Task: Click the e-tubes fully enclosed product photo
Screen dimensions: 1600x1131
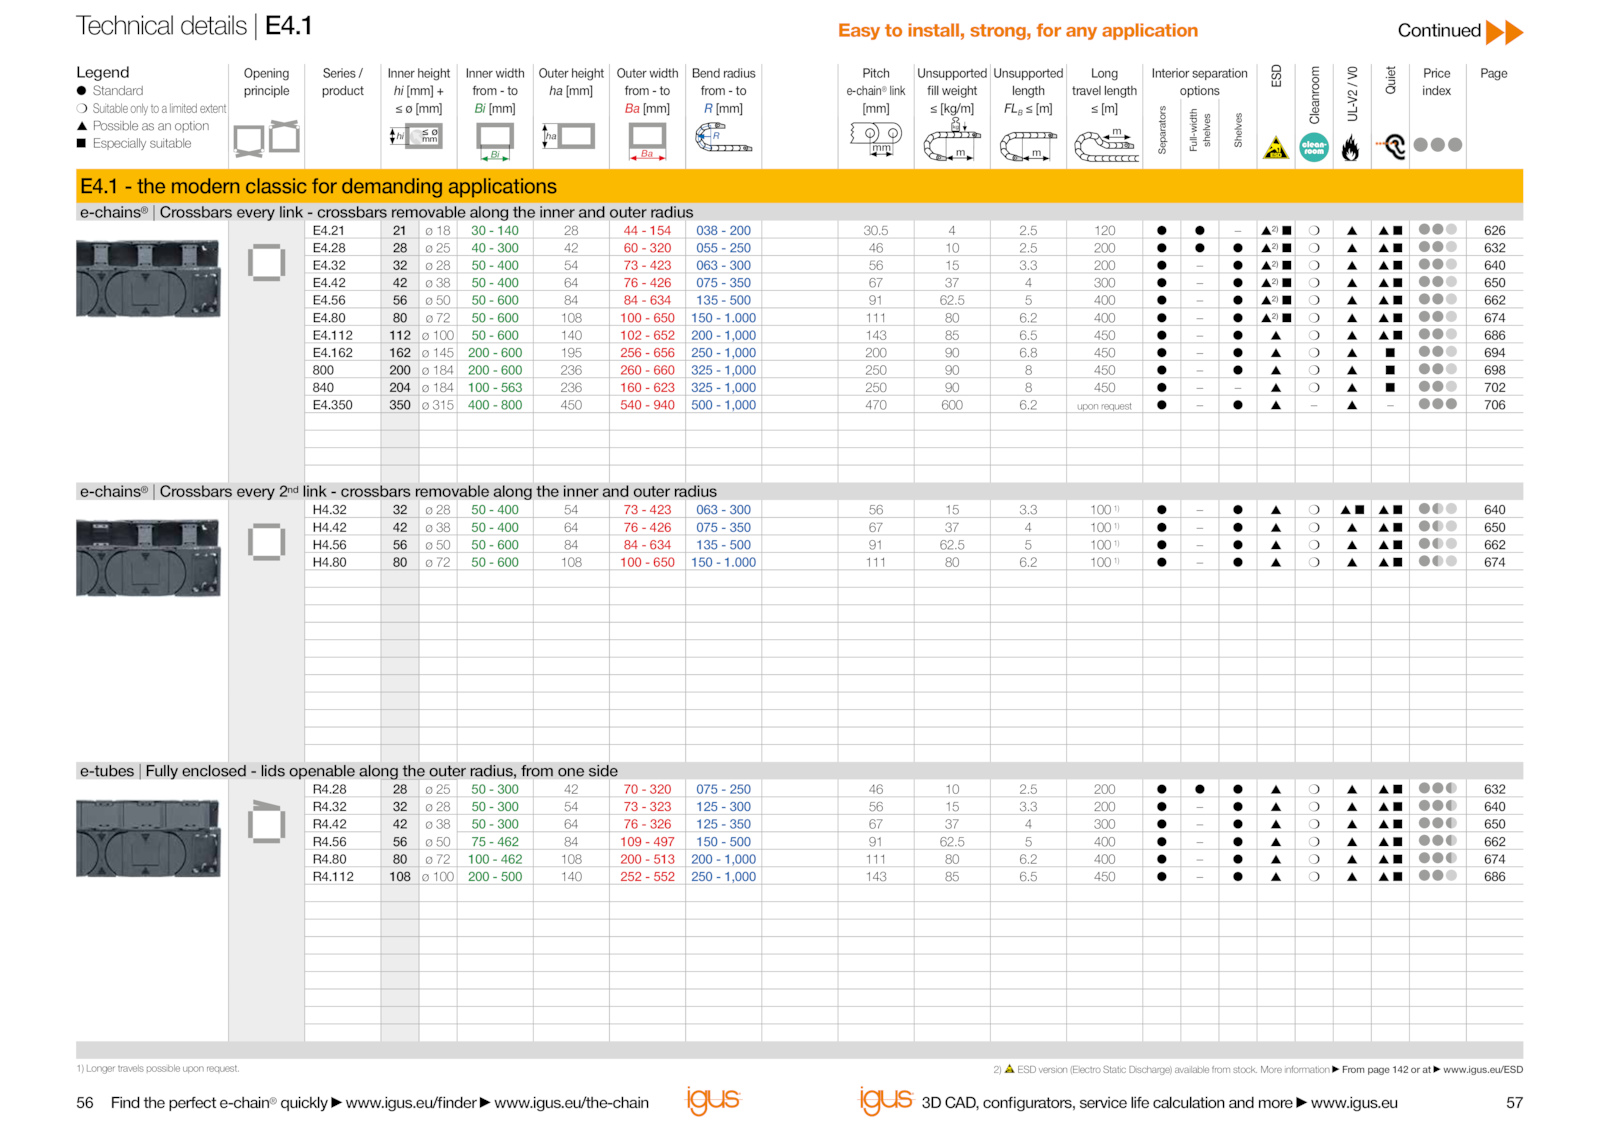Action: coord(148,838)
